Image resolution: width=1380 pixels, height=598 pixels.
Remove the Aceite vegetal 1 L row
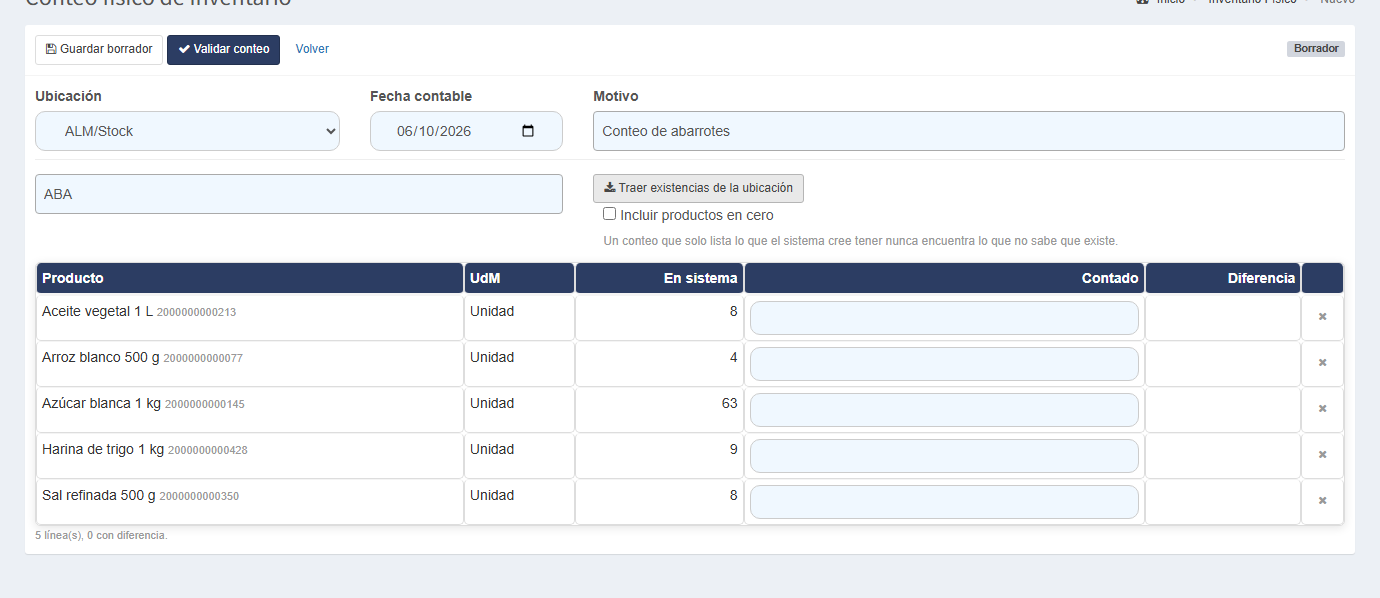[1322, 317]
